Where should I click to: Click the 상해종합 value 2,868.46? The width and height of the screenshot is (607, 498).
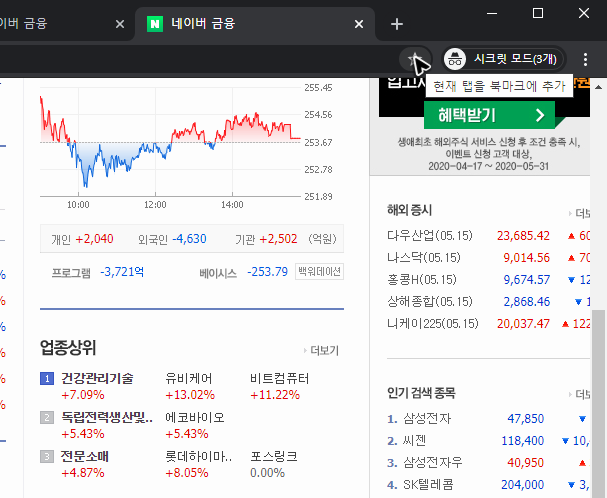[x=526, y=302]
